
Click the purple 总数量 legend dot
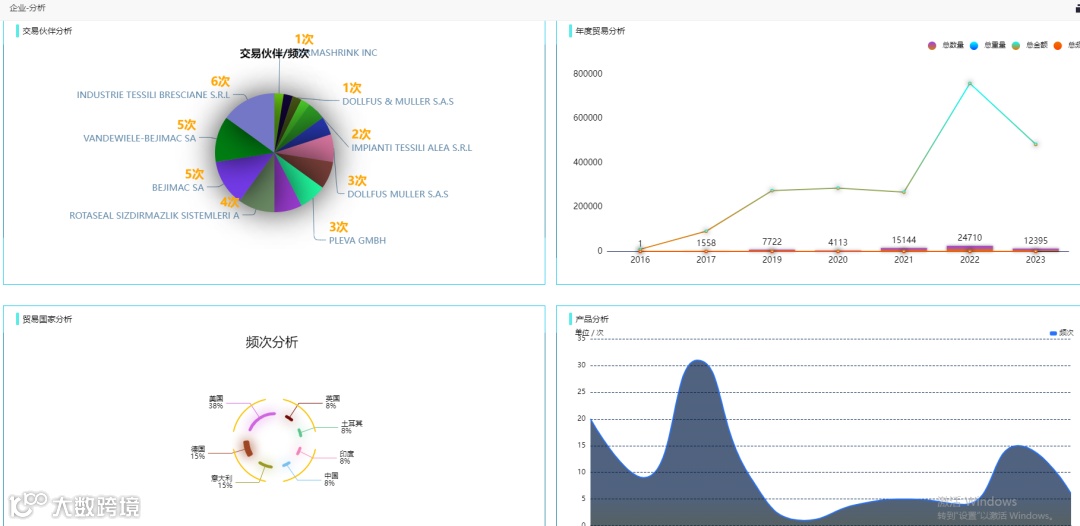932,45
